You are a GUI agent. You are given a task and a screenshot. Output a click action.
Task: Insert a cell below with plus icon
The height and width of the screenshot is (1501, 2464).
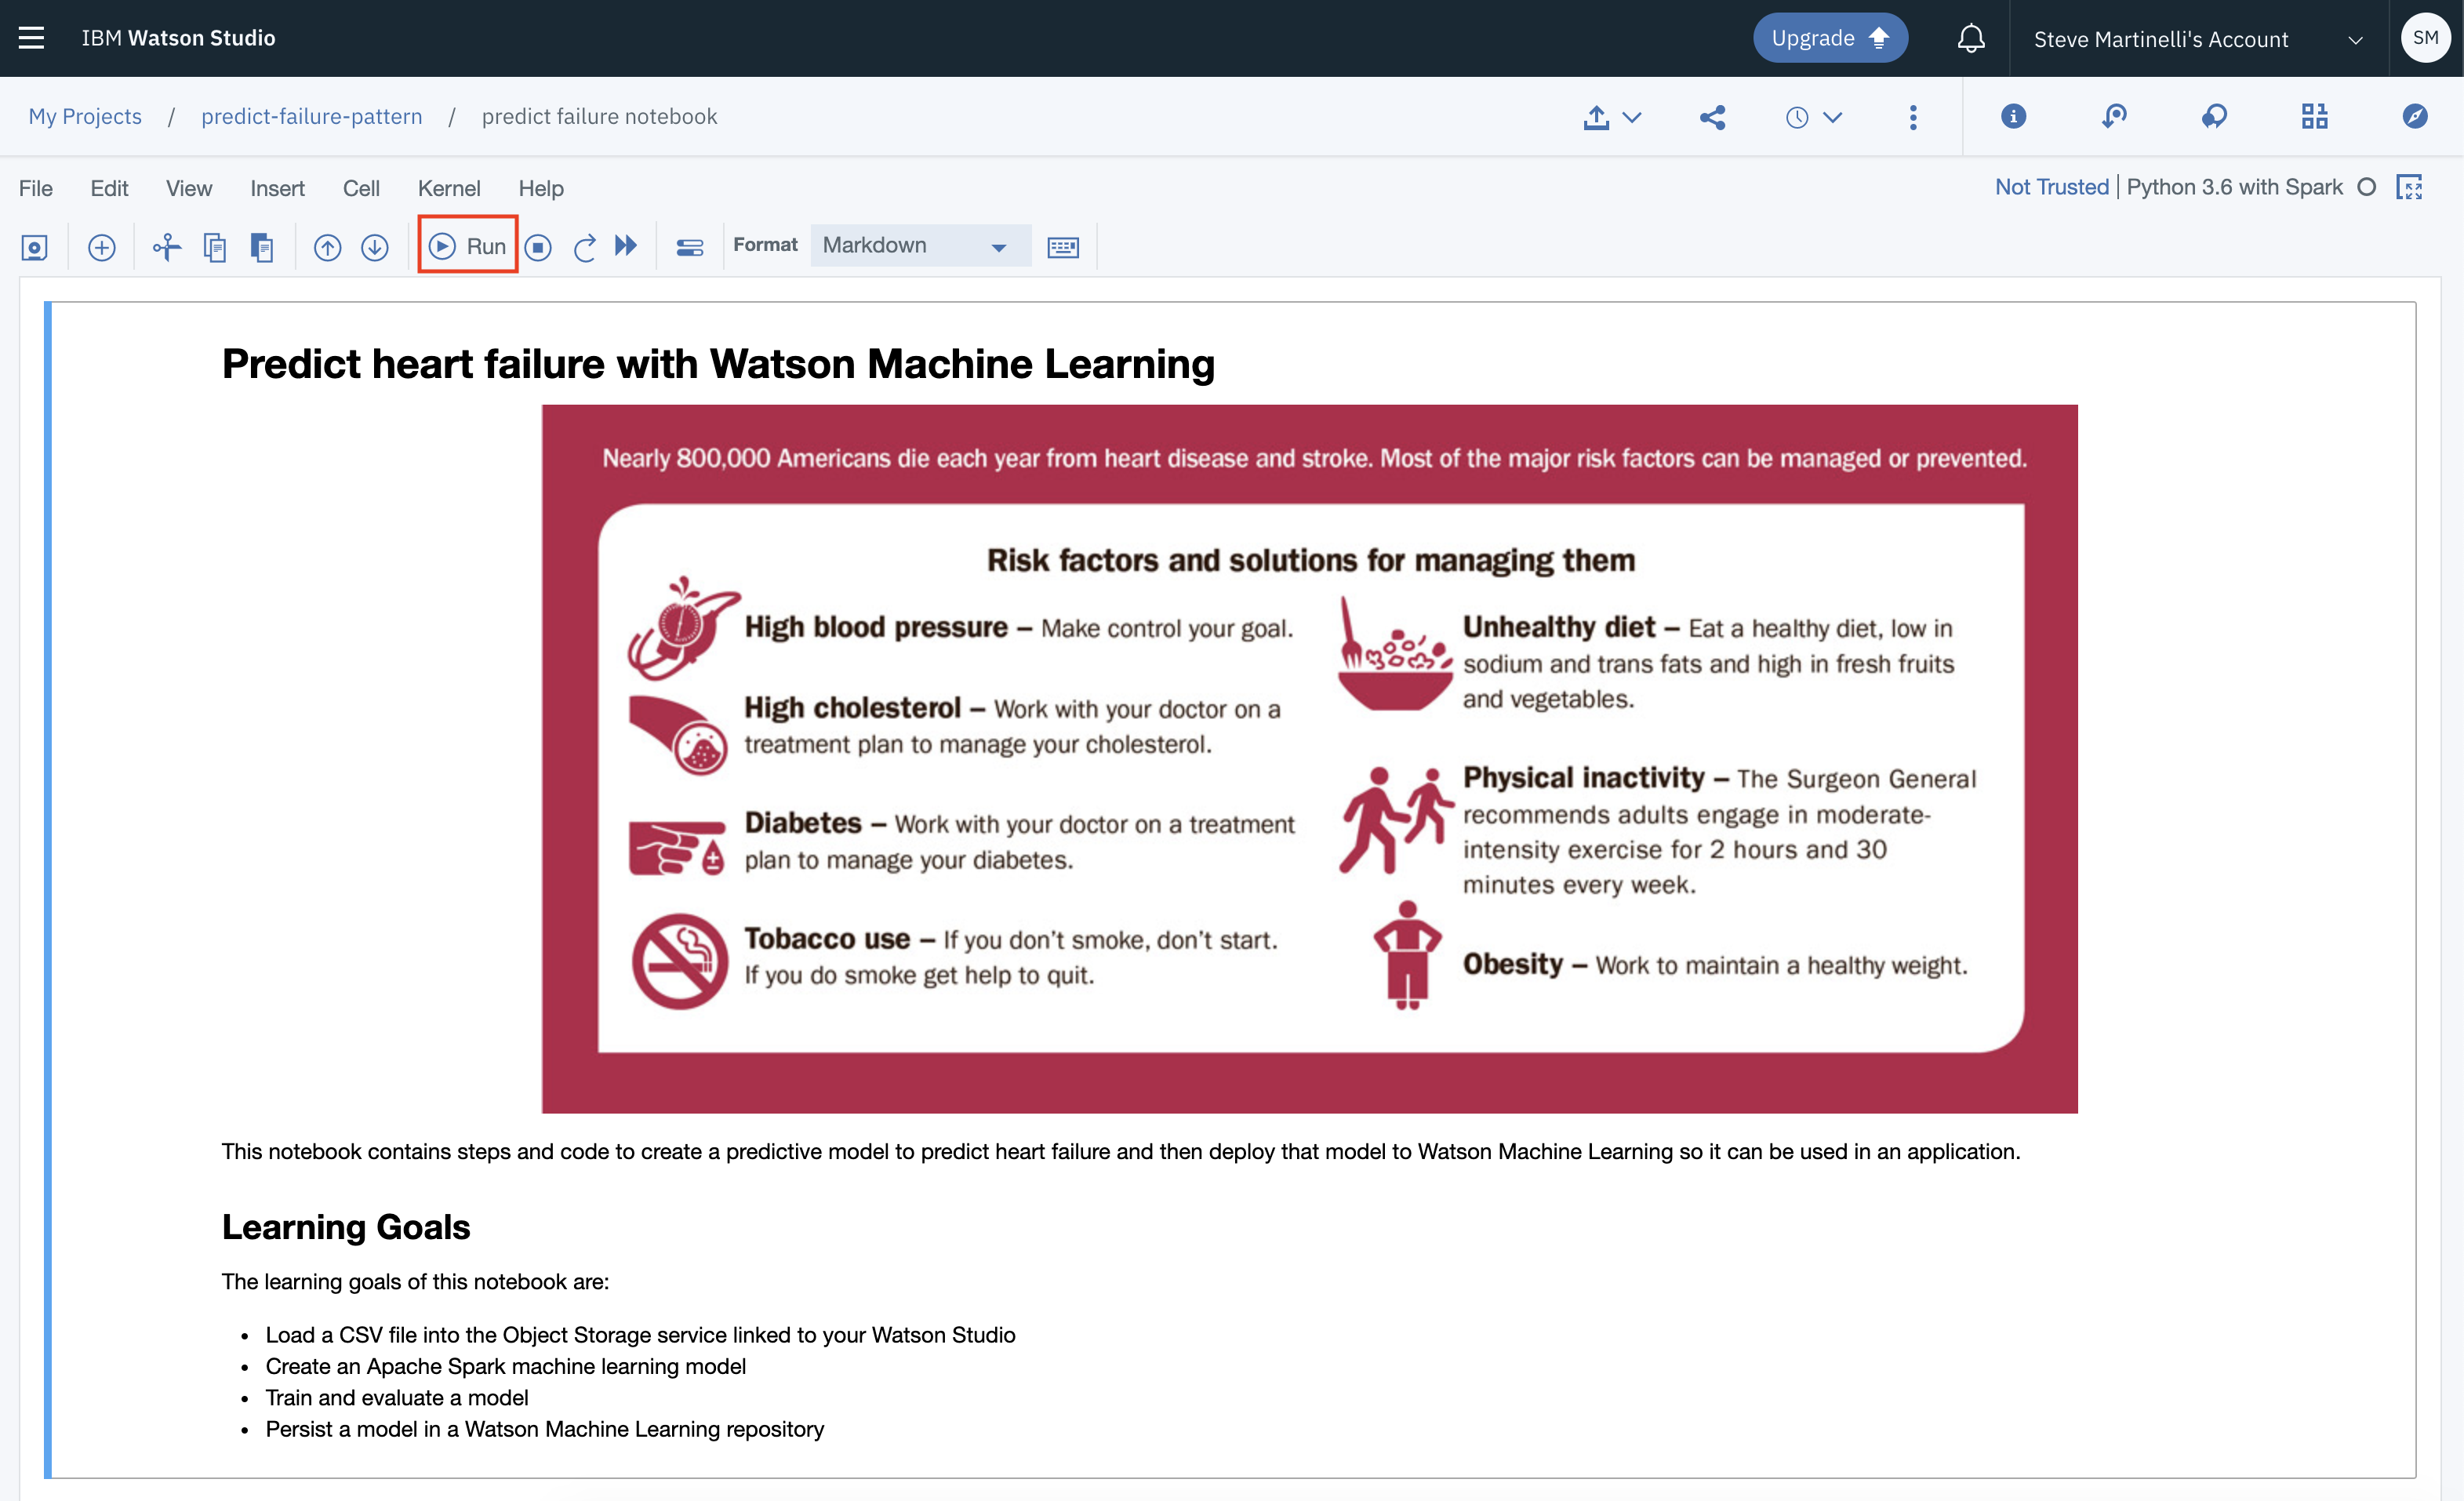coord(101,247)
